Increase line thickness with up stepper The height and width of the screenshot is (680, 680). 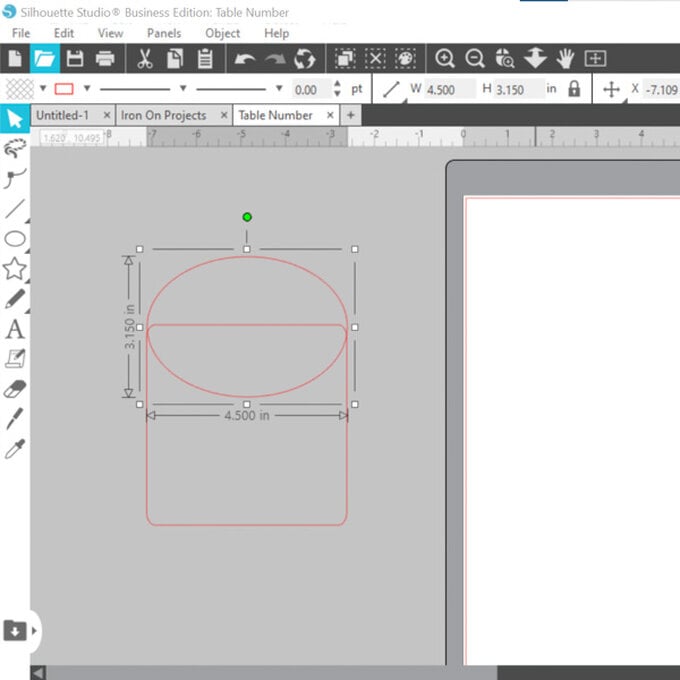click(337, 84)
